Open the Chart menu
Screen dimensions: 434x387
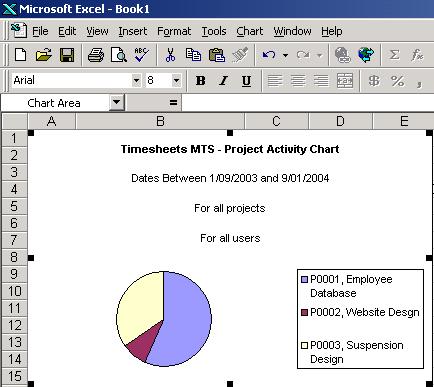click(250, 31)
